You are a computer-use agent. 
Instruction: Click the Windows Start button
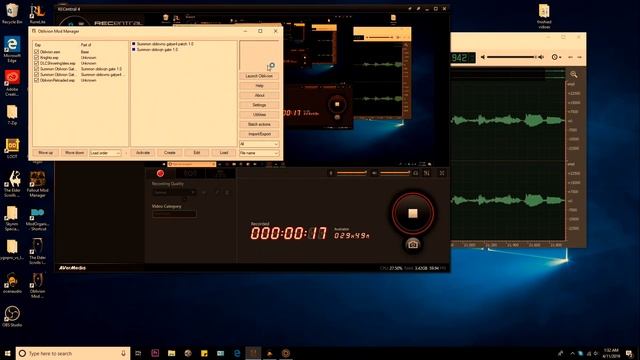click(x=7, y=353)
